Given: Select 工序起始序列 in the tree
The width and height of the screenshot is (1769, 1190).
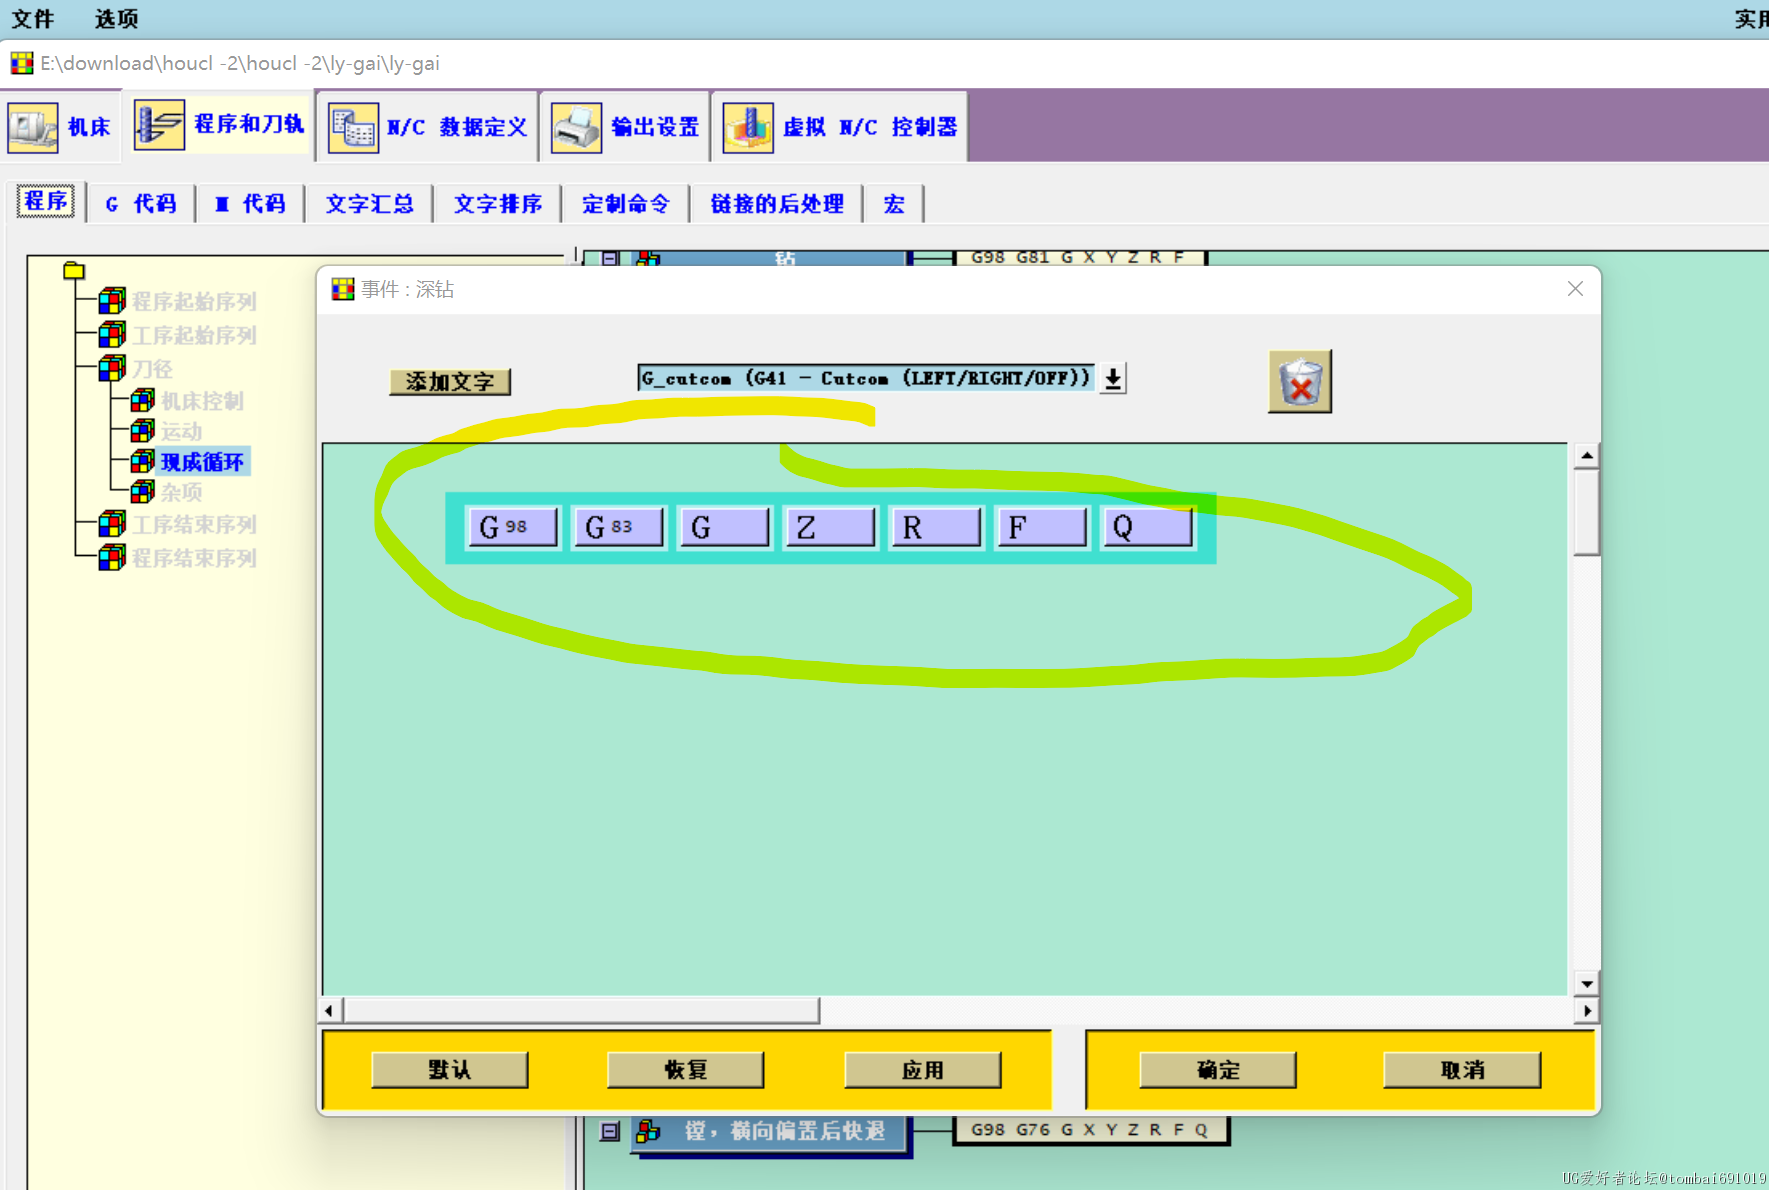Looking at the screenshot, I should (194, 335).
